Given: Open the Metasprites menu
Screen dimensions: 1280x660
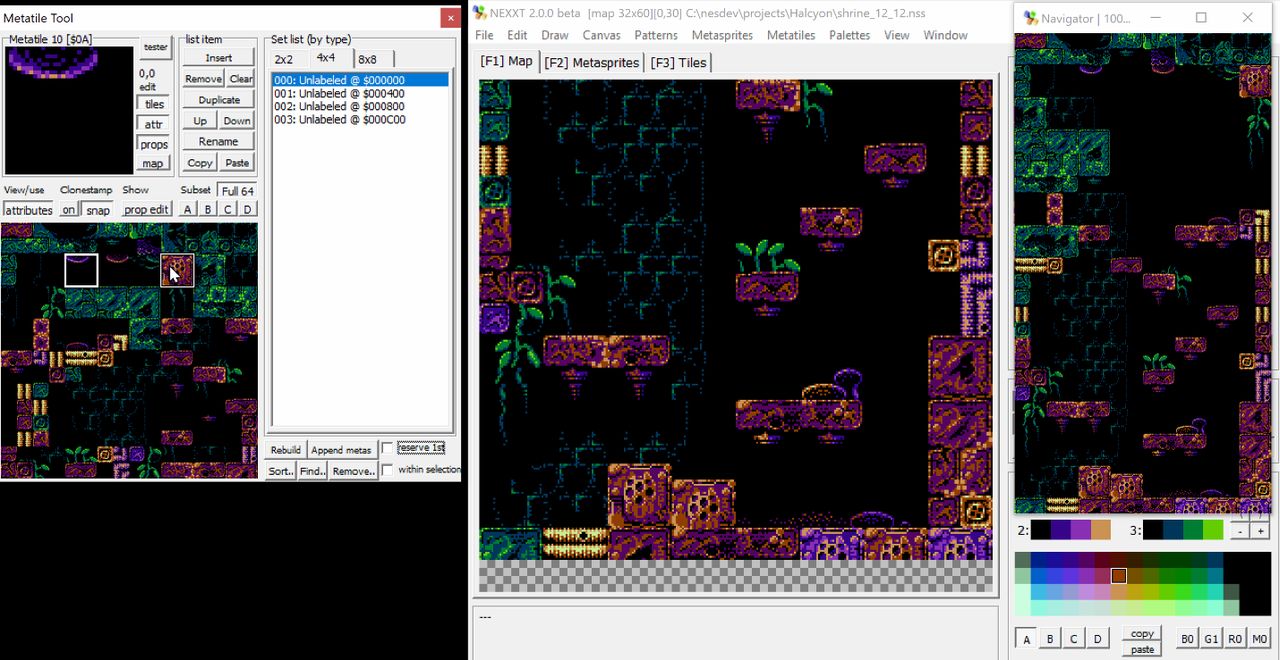Looking at the screenshot, I should click(722, 35).
